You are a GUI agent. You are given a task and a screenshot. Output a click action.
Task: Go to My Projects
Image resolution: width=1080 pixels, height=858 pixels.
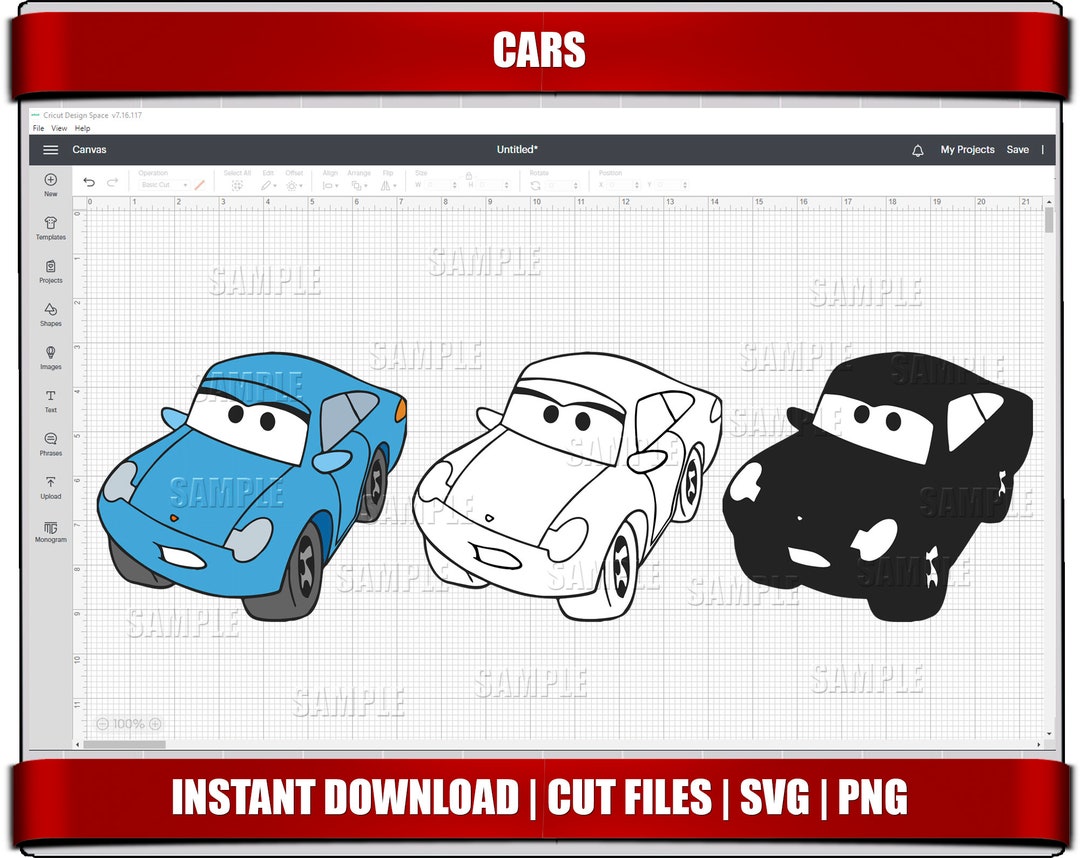pyautogui.click(x=967, y=149)
